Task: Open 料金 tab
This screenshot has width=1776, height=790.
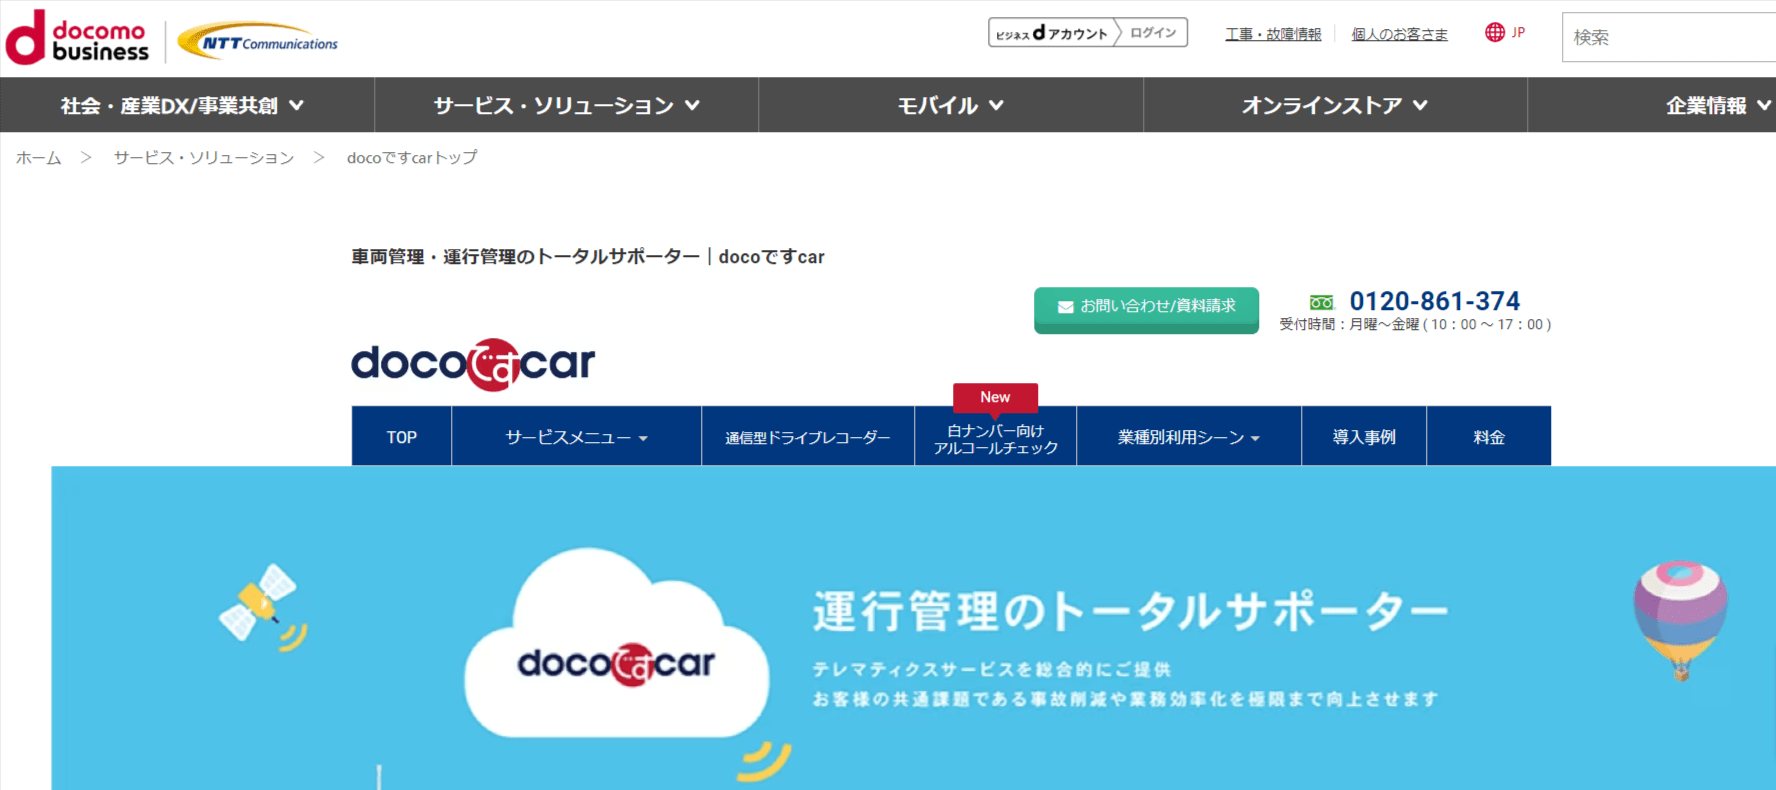Action: point(1489,437)
